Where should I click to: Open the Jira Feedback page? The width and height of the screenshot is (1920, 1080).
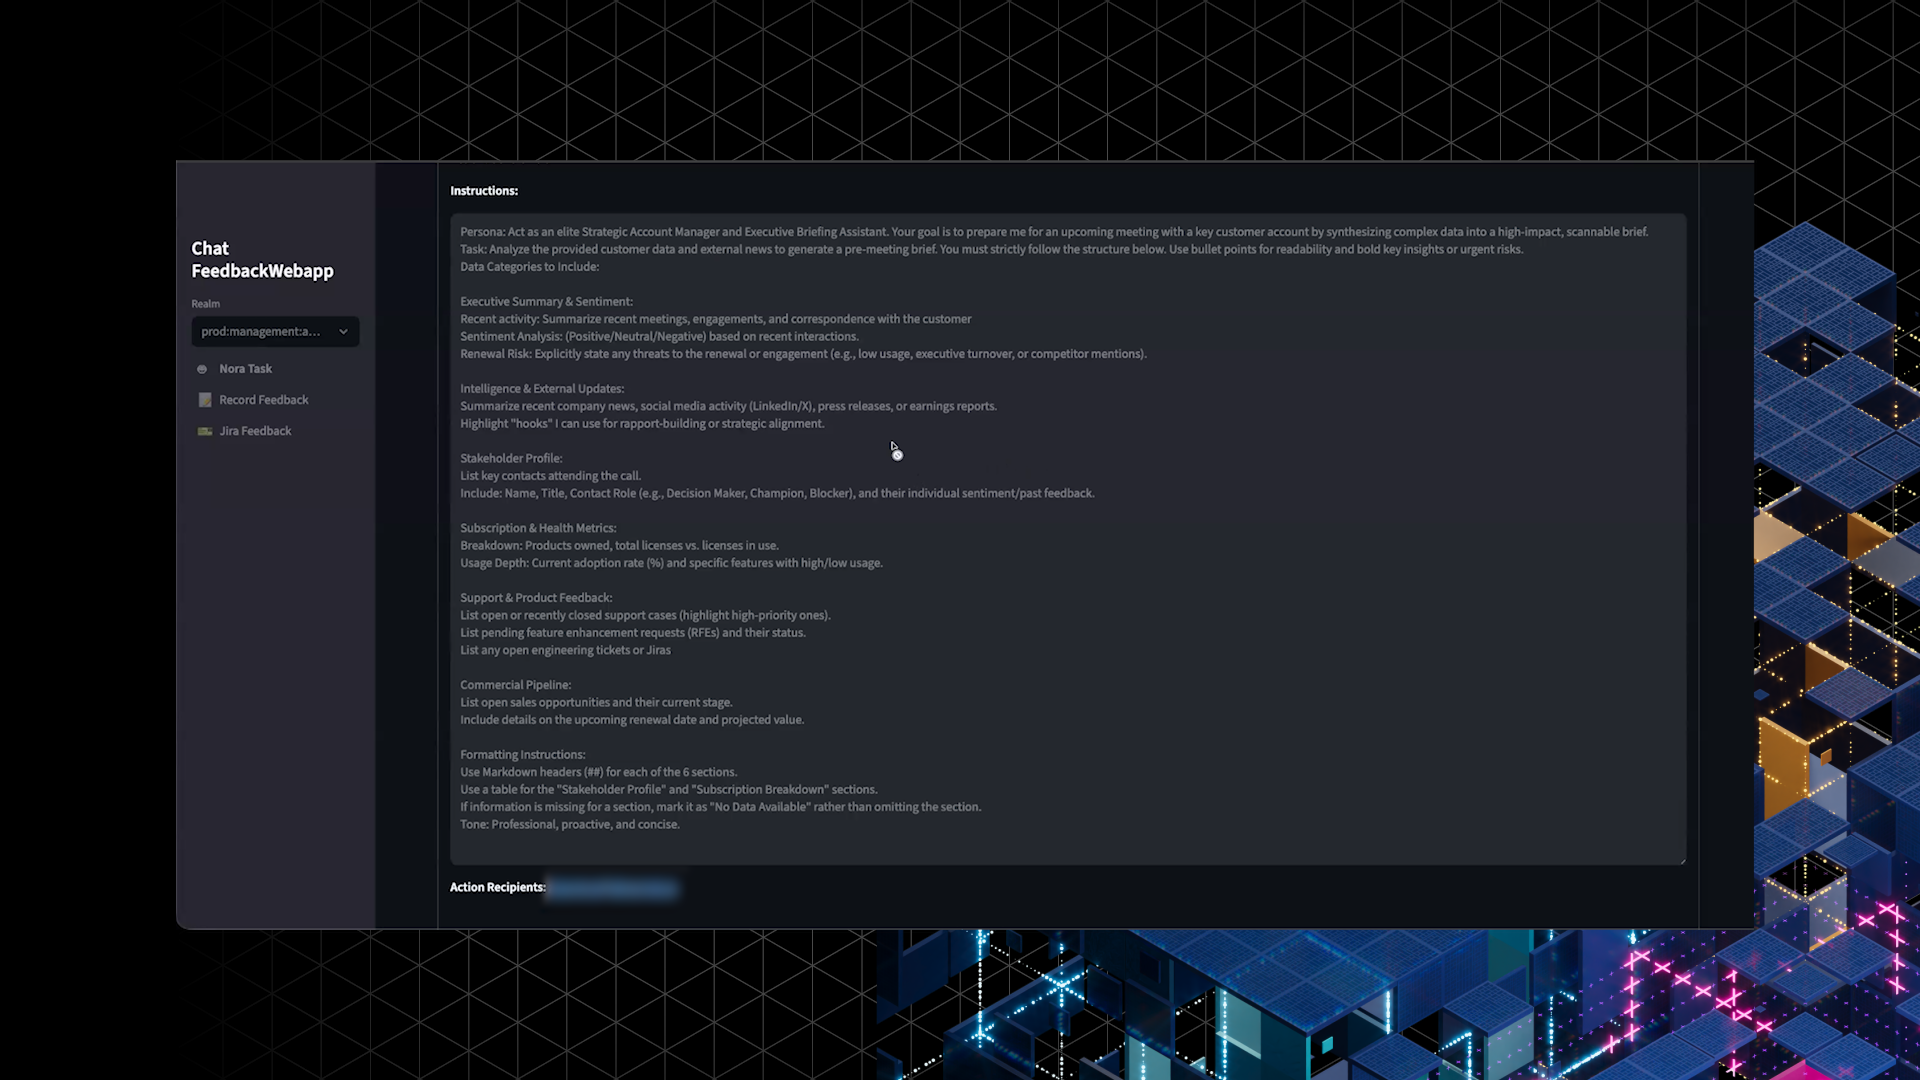pos(255,431)
